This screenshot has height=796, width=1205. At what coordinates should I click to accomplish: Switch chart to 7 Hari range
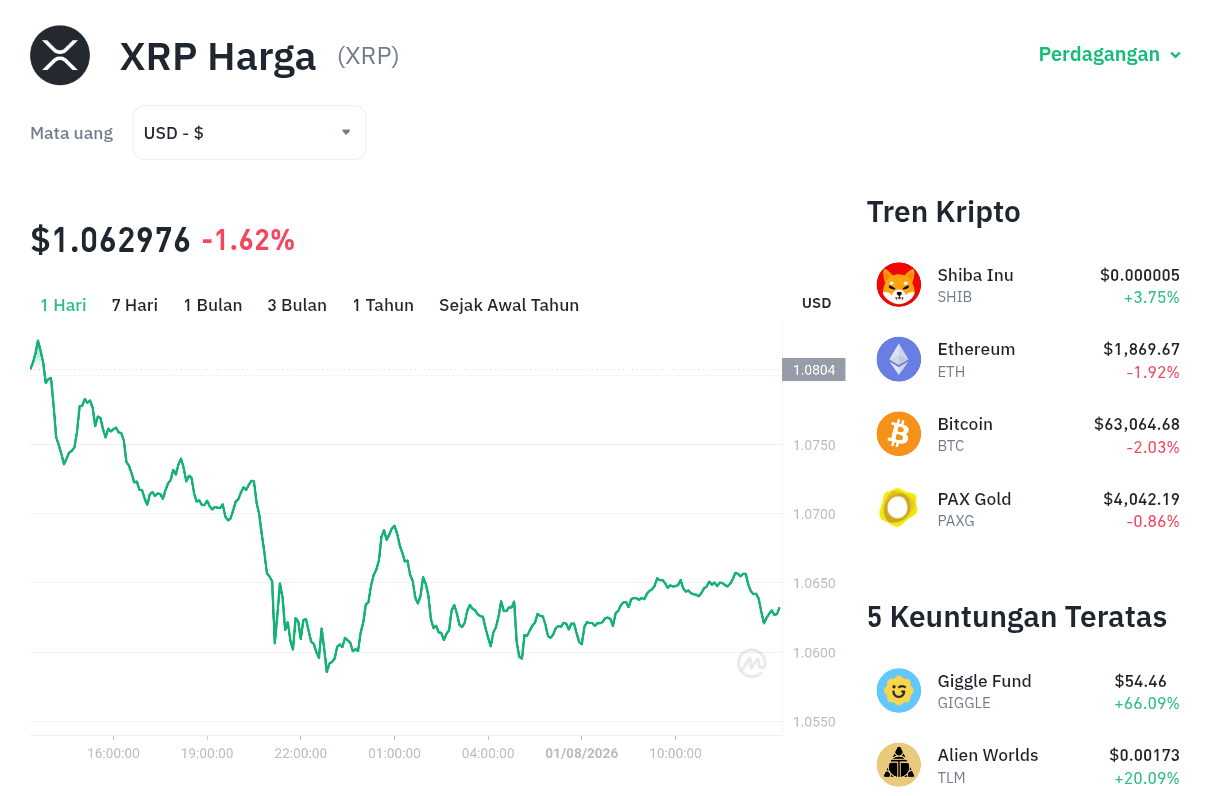pos(135,305)
